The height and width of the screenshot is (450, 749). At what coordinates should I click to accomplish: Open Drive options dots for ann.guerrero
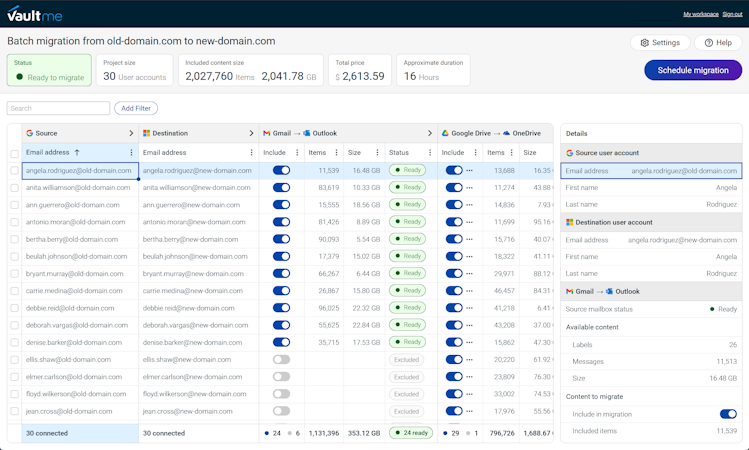(x=470, y=205)
